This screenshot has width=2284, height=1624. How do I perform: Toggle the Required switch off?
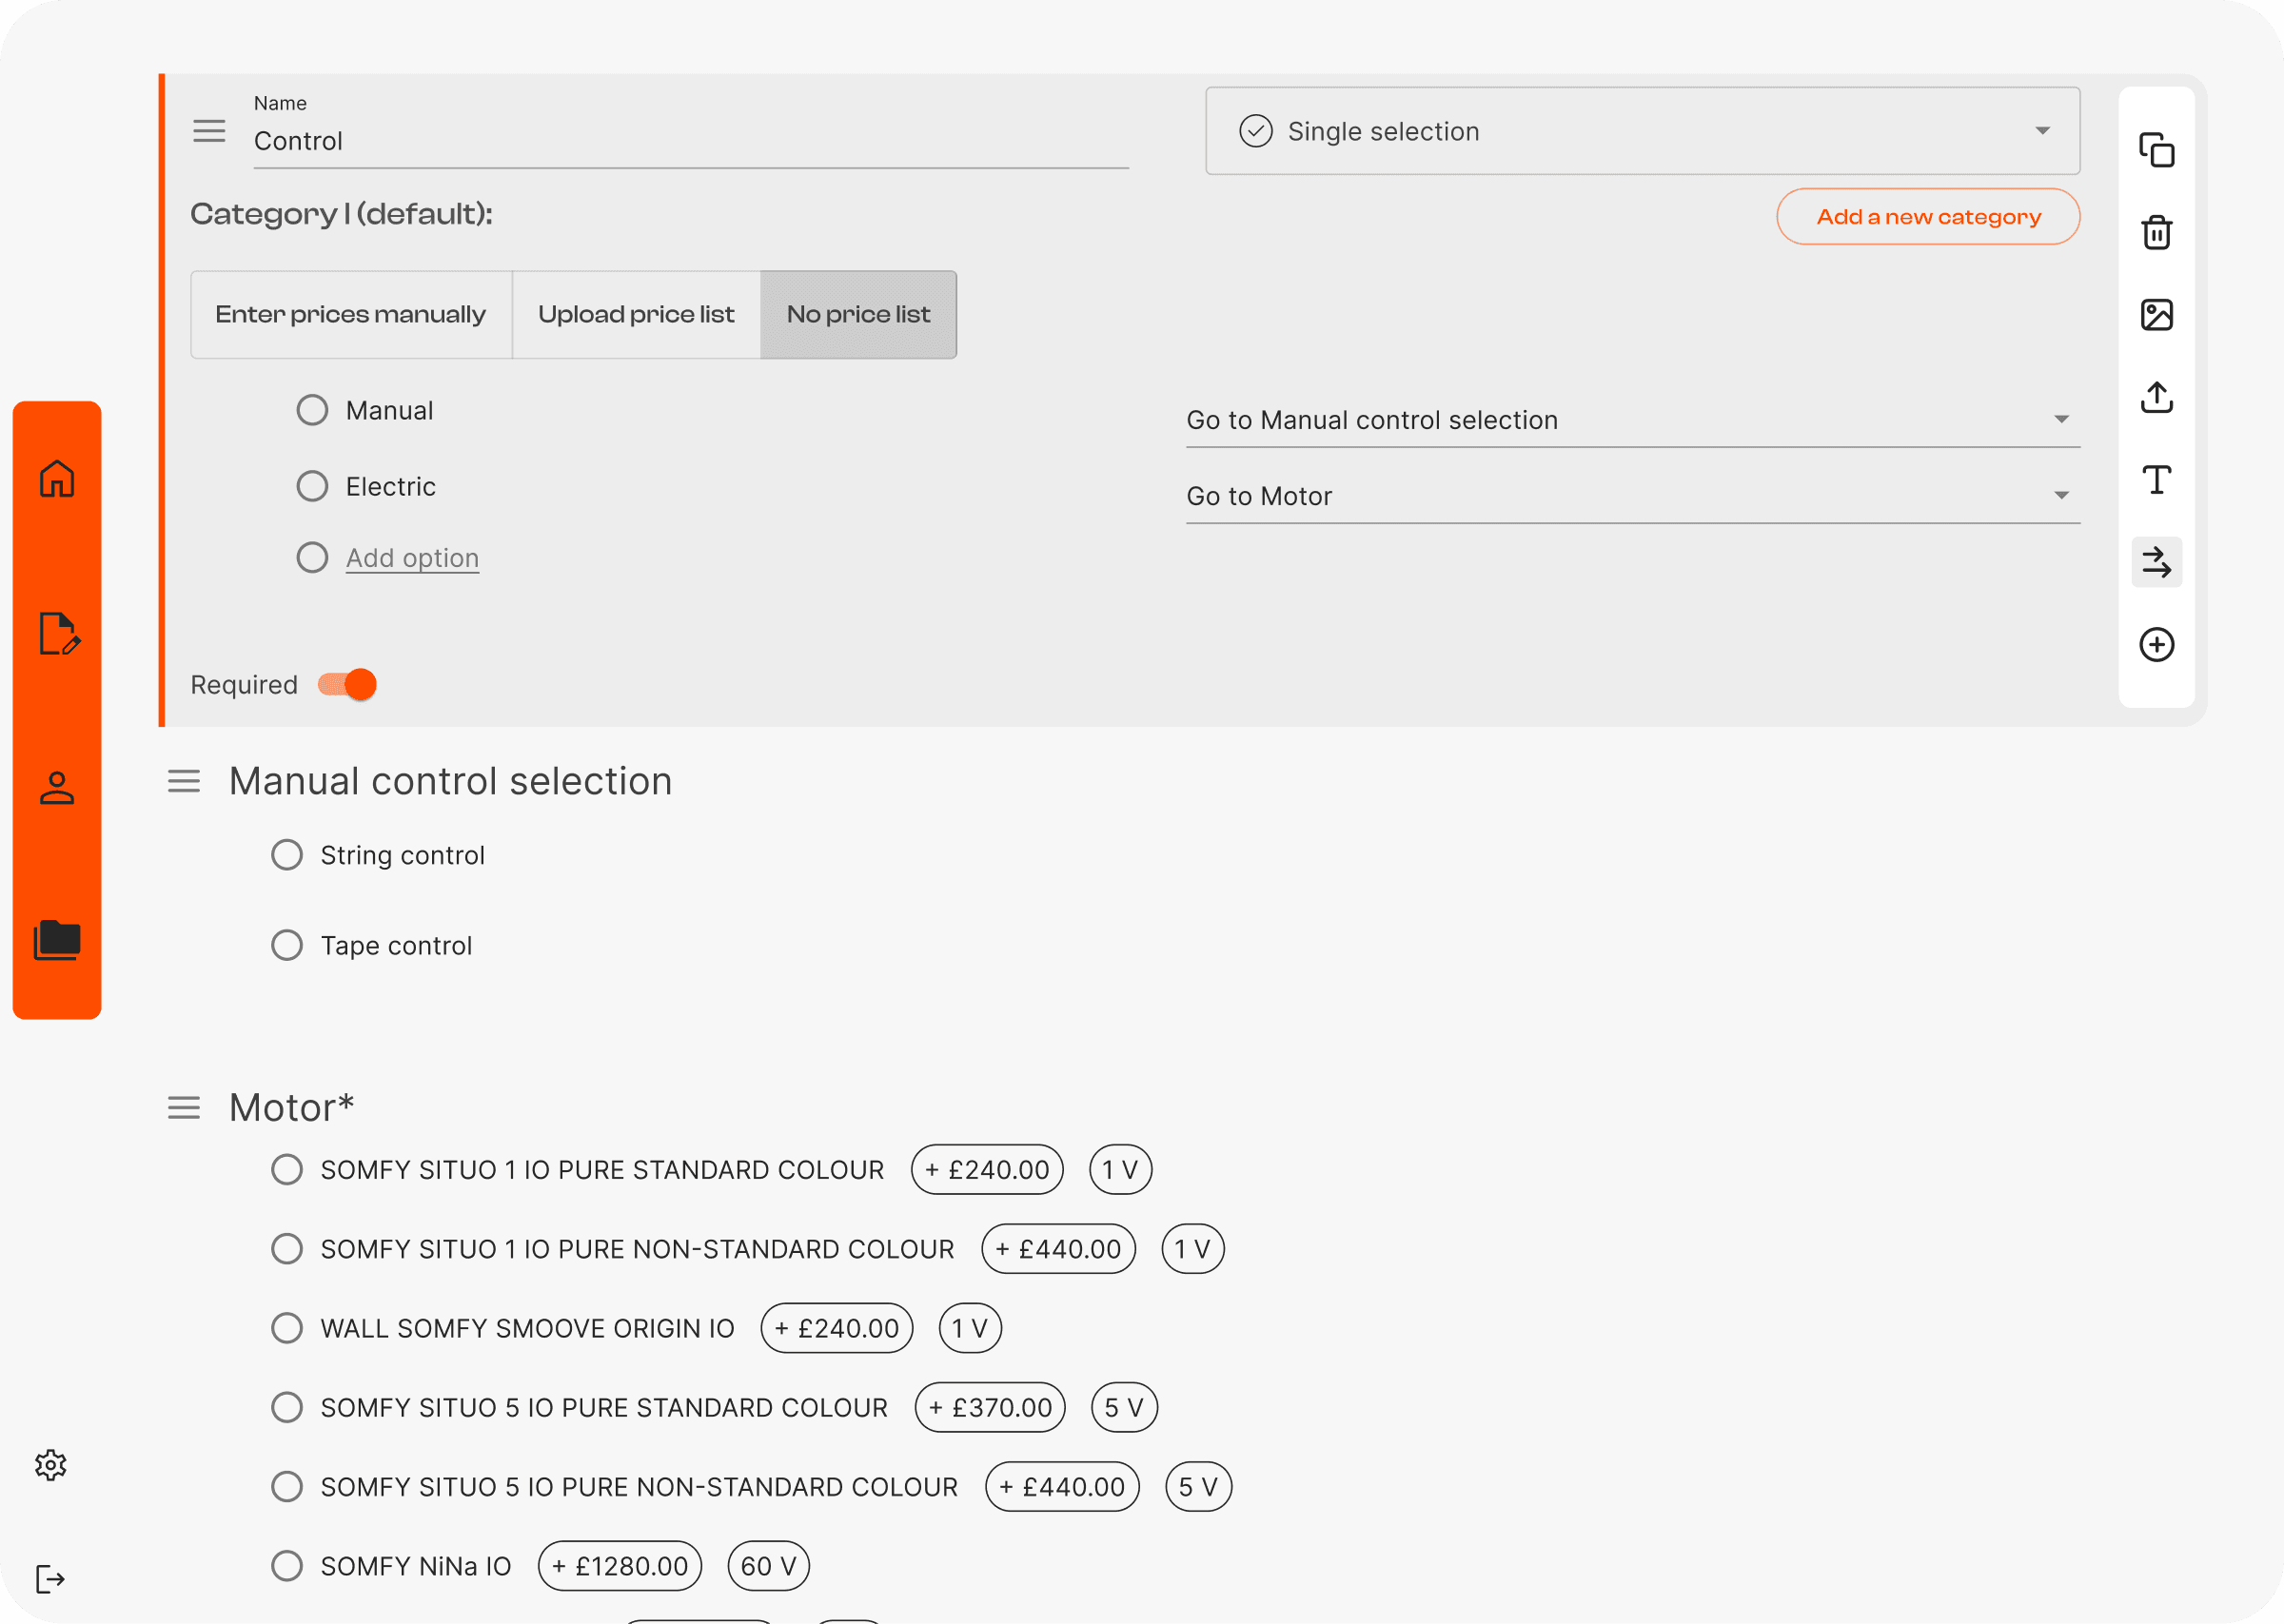pyautogui.click(x=348, y=685)
